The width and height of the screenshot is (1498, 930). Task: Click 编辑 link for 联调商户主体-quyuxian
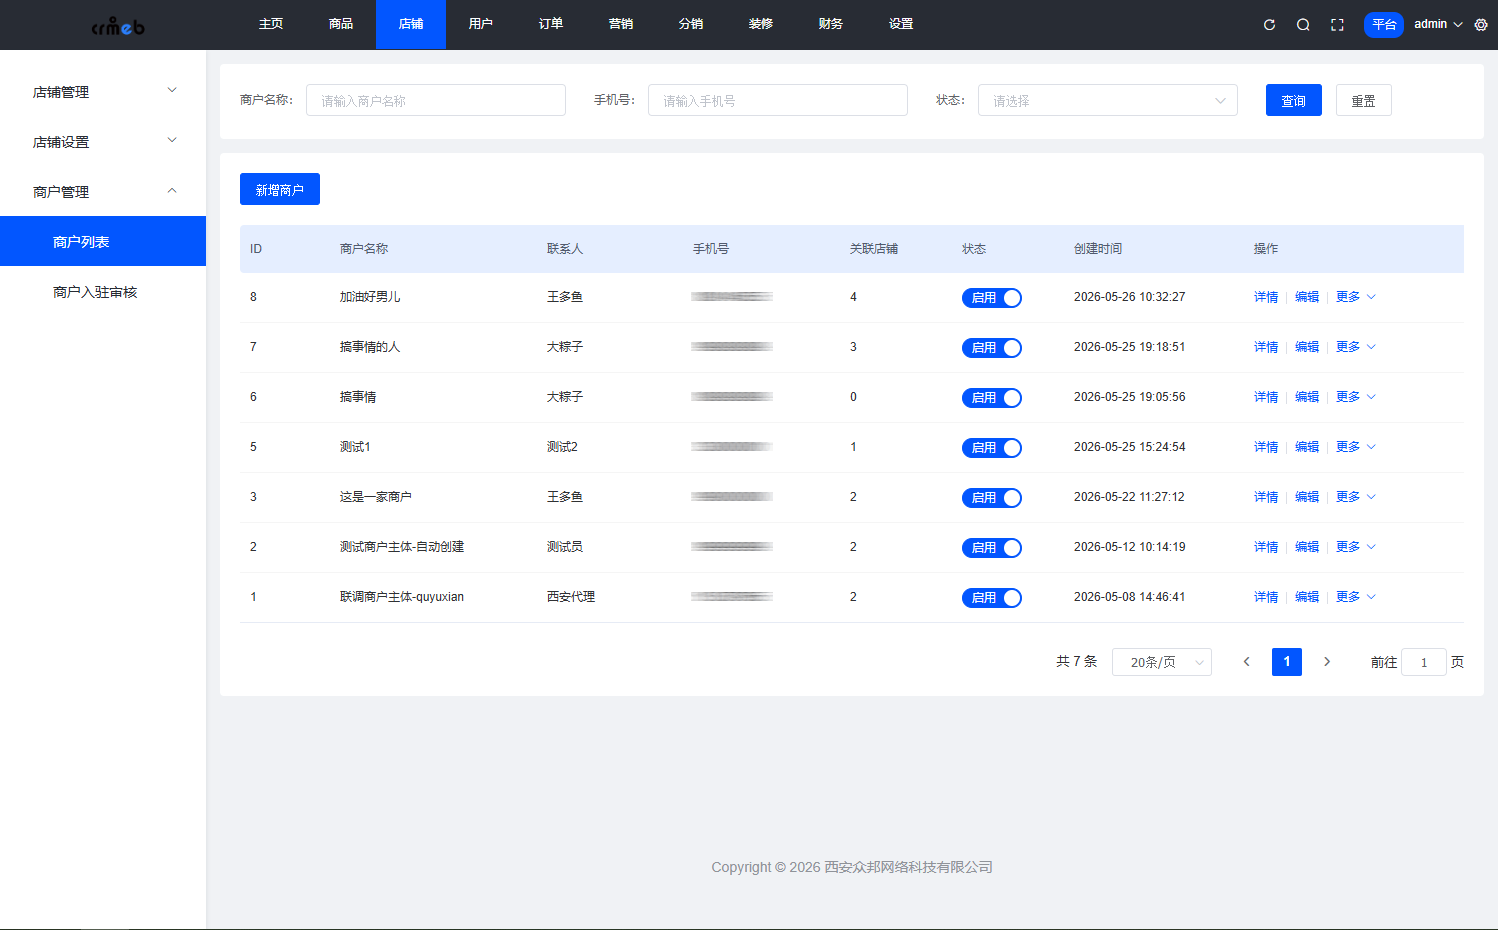tap(1307, 597)
